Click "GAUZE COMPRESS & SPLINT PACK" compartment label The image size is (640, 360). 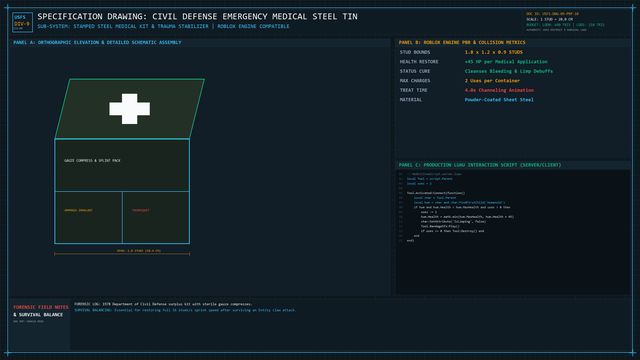[92, 161]
